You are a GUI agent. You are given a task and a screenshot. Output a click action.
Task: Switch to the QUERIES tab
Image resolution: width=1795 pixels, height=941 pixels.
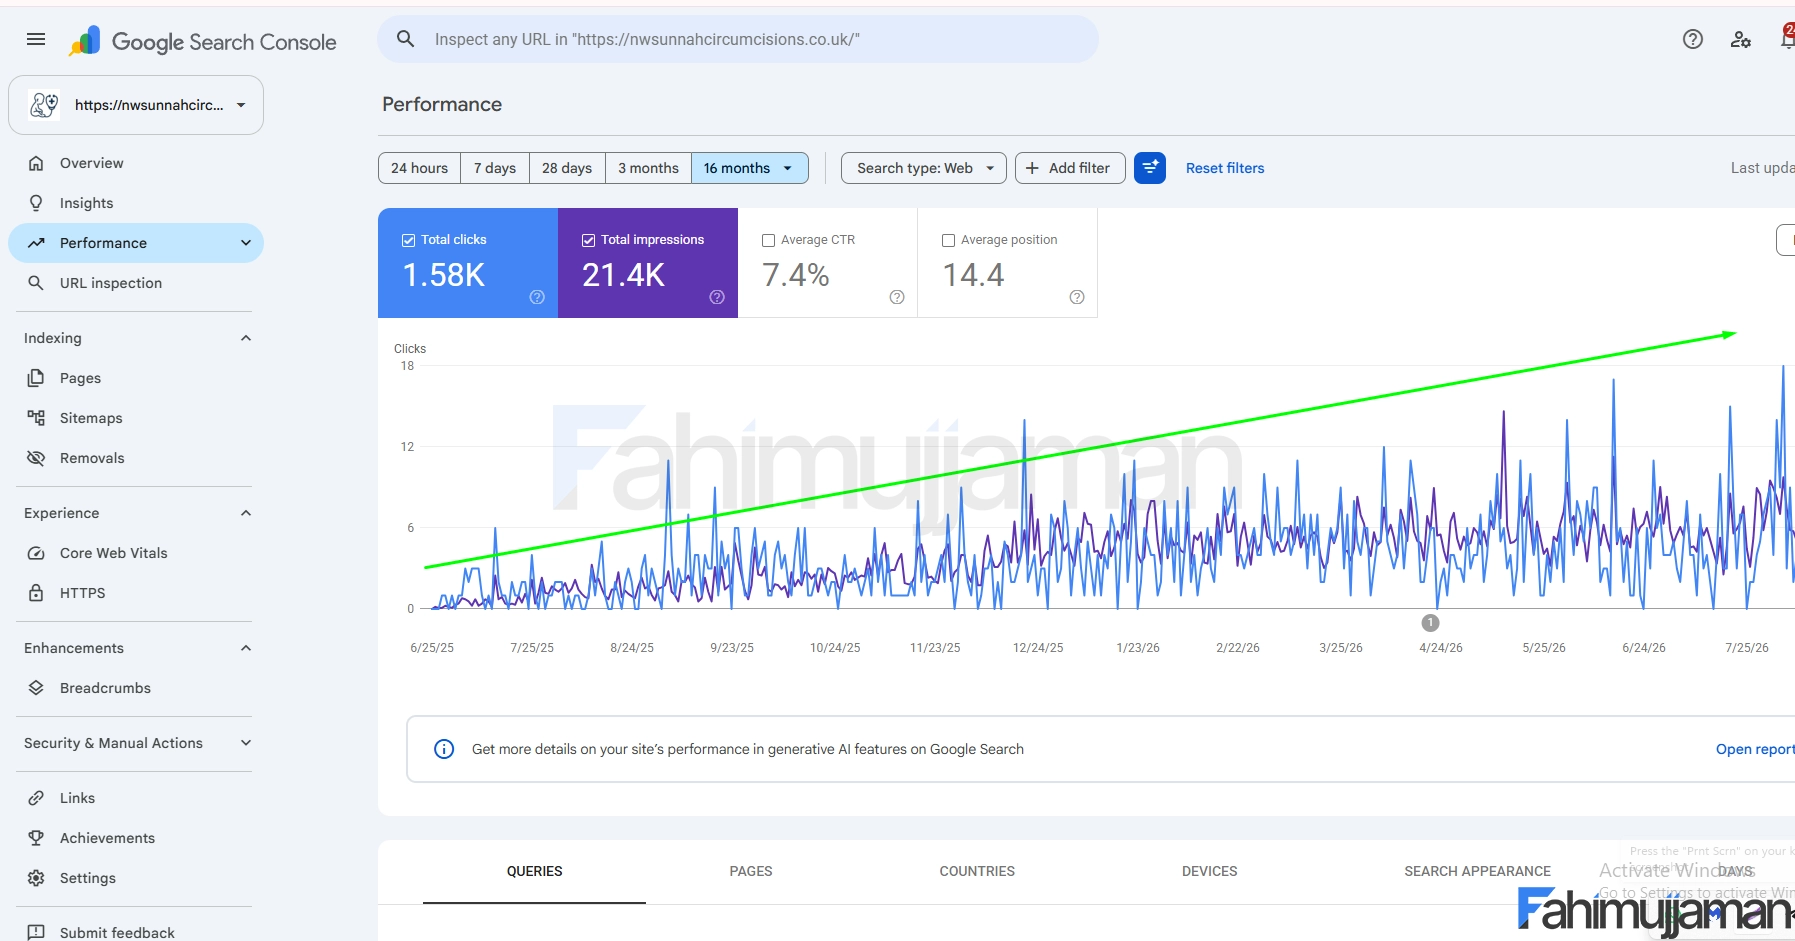tap(534, 872)
